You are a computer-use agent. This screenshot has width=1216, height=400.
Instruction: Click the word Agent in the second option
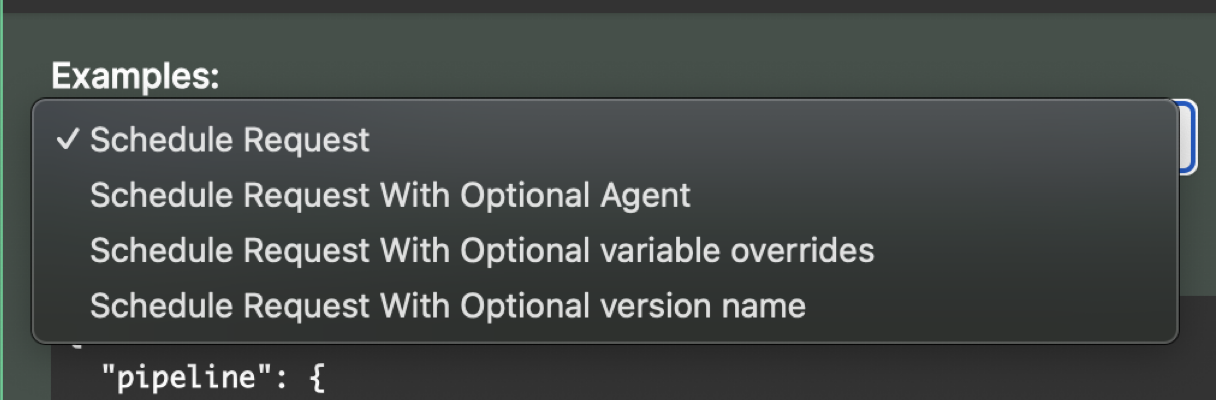tap(644, 195)
